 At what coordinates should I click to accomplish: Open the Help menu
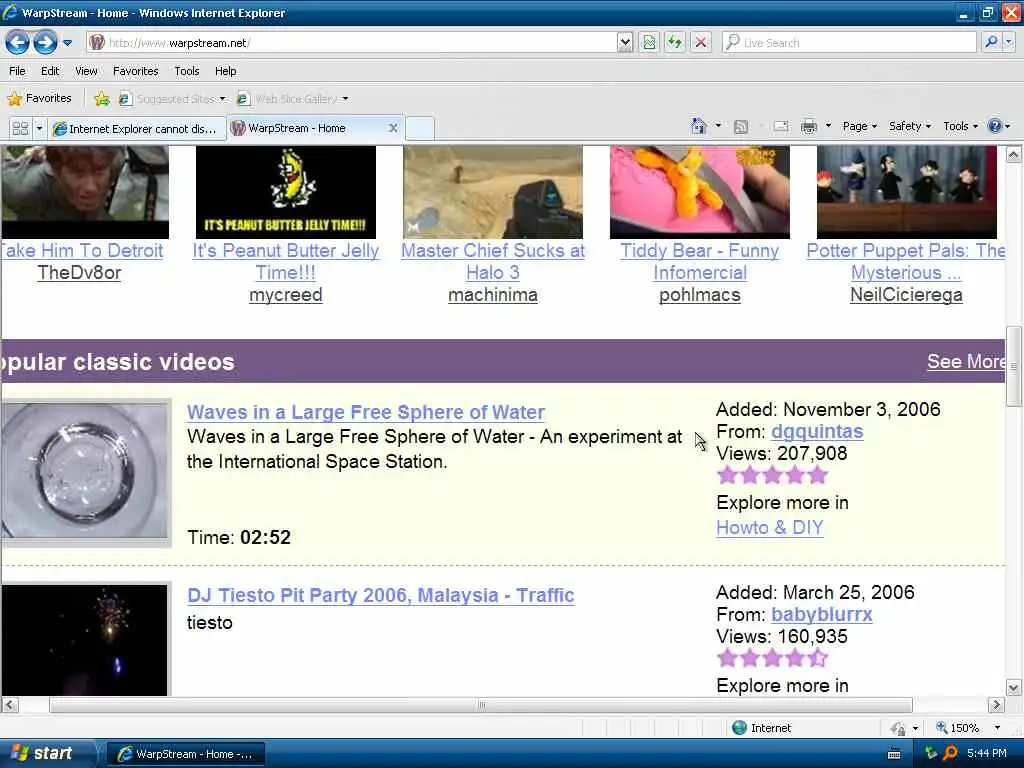225,71
